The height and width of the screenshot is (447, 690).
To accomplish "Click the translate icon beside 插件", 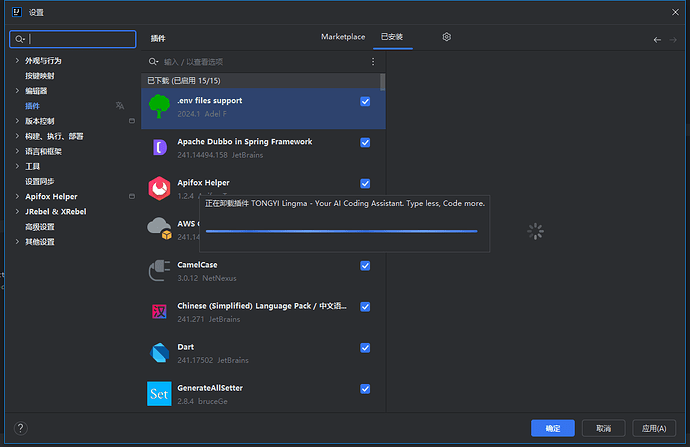I will point(120,106).
